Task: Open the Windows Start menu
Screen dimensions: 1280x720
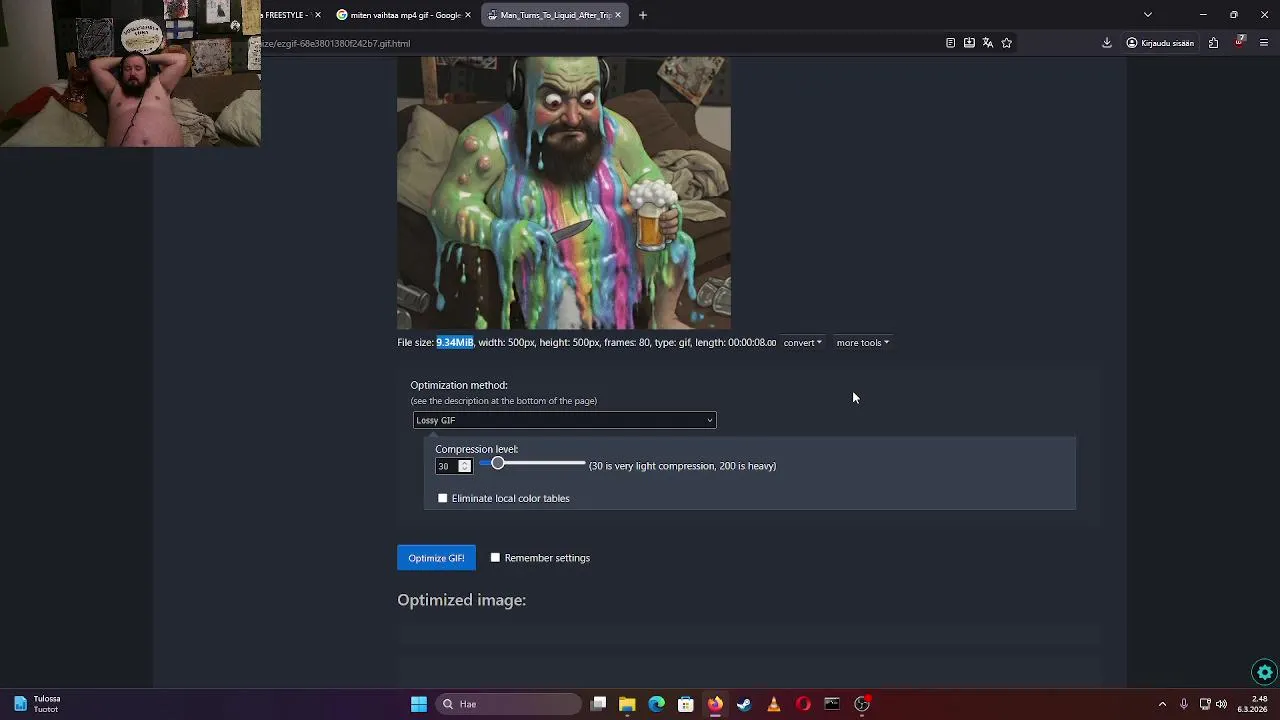Action: tap(419, 704)
